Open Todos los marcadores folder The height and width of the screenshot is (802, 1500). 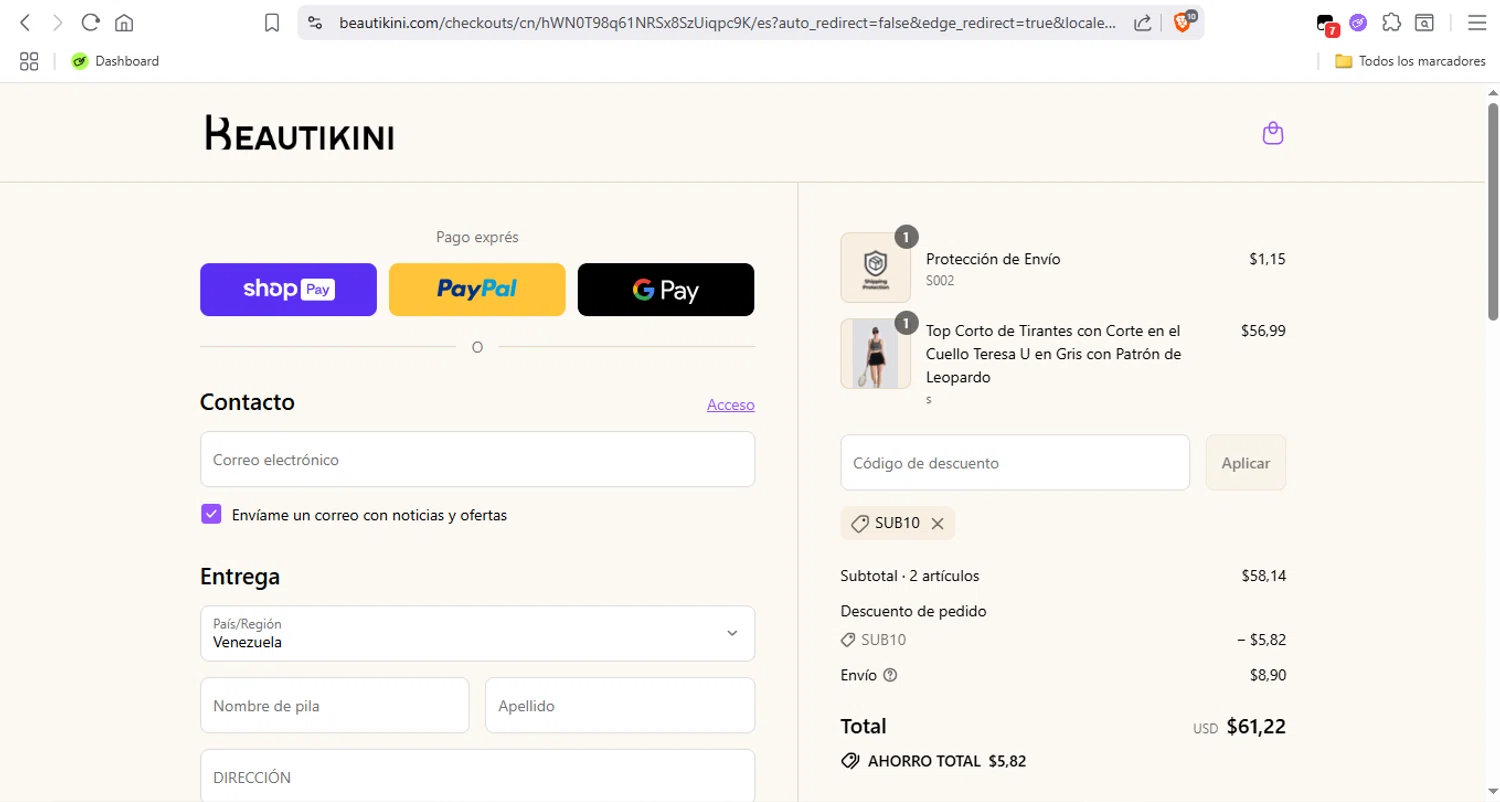(1410, 61)
